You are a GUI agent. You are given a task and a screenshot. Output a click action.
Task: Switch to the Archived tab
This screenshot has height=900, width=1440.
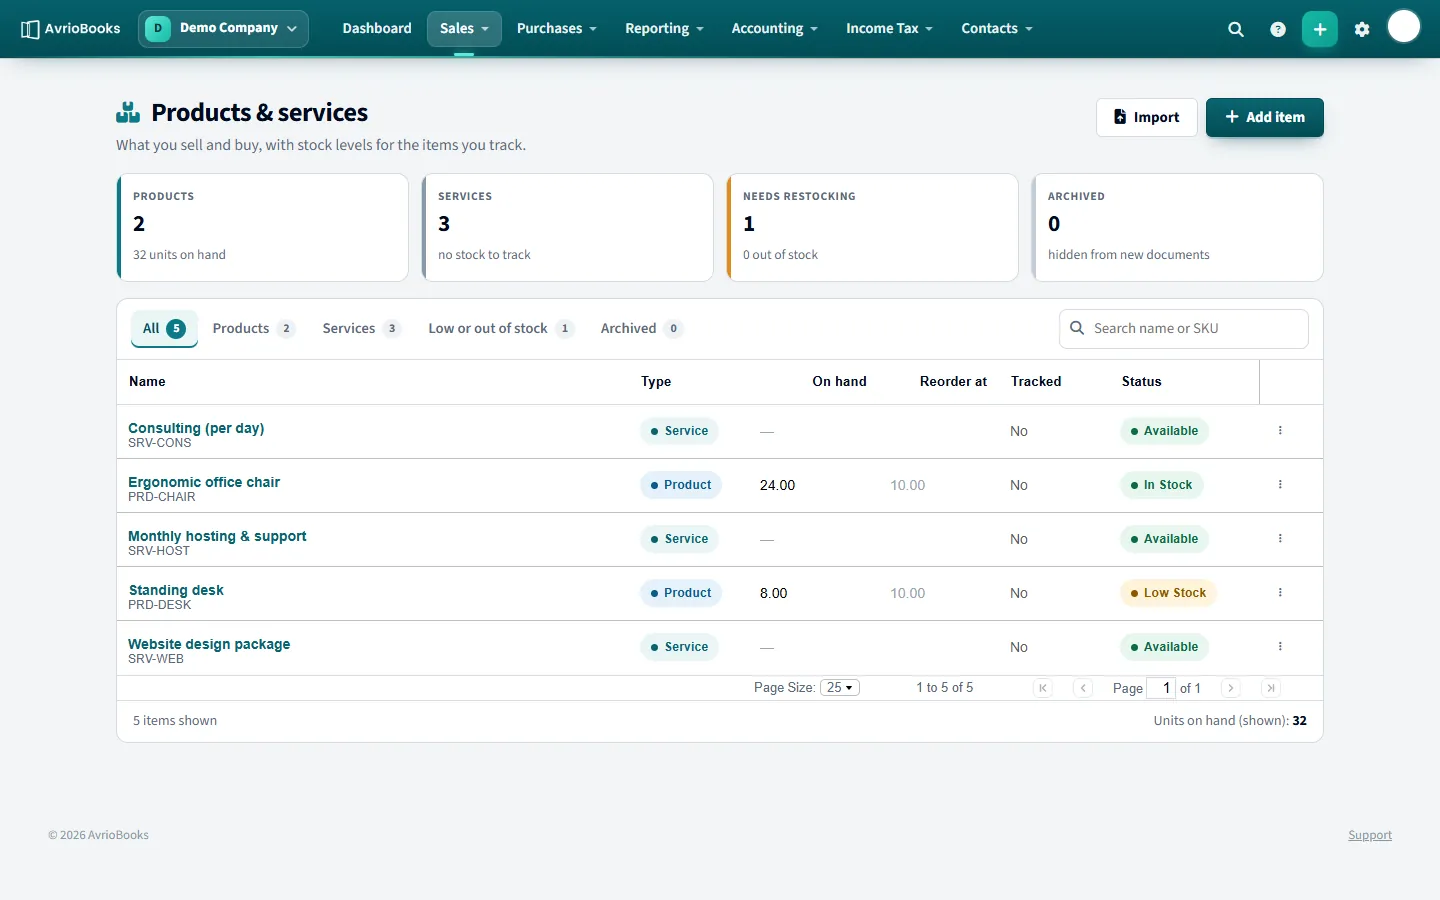pyautogui.click(x=641, y=328)
